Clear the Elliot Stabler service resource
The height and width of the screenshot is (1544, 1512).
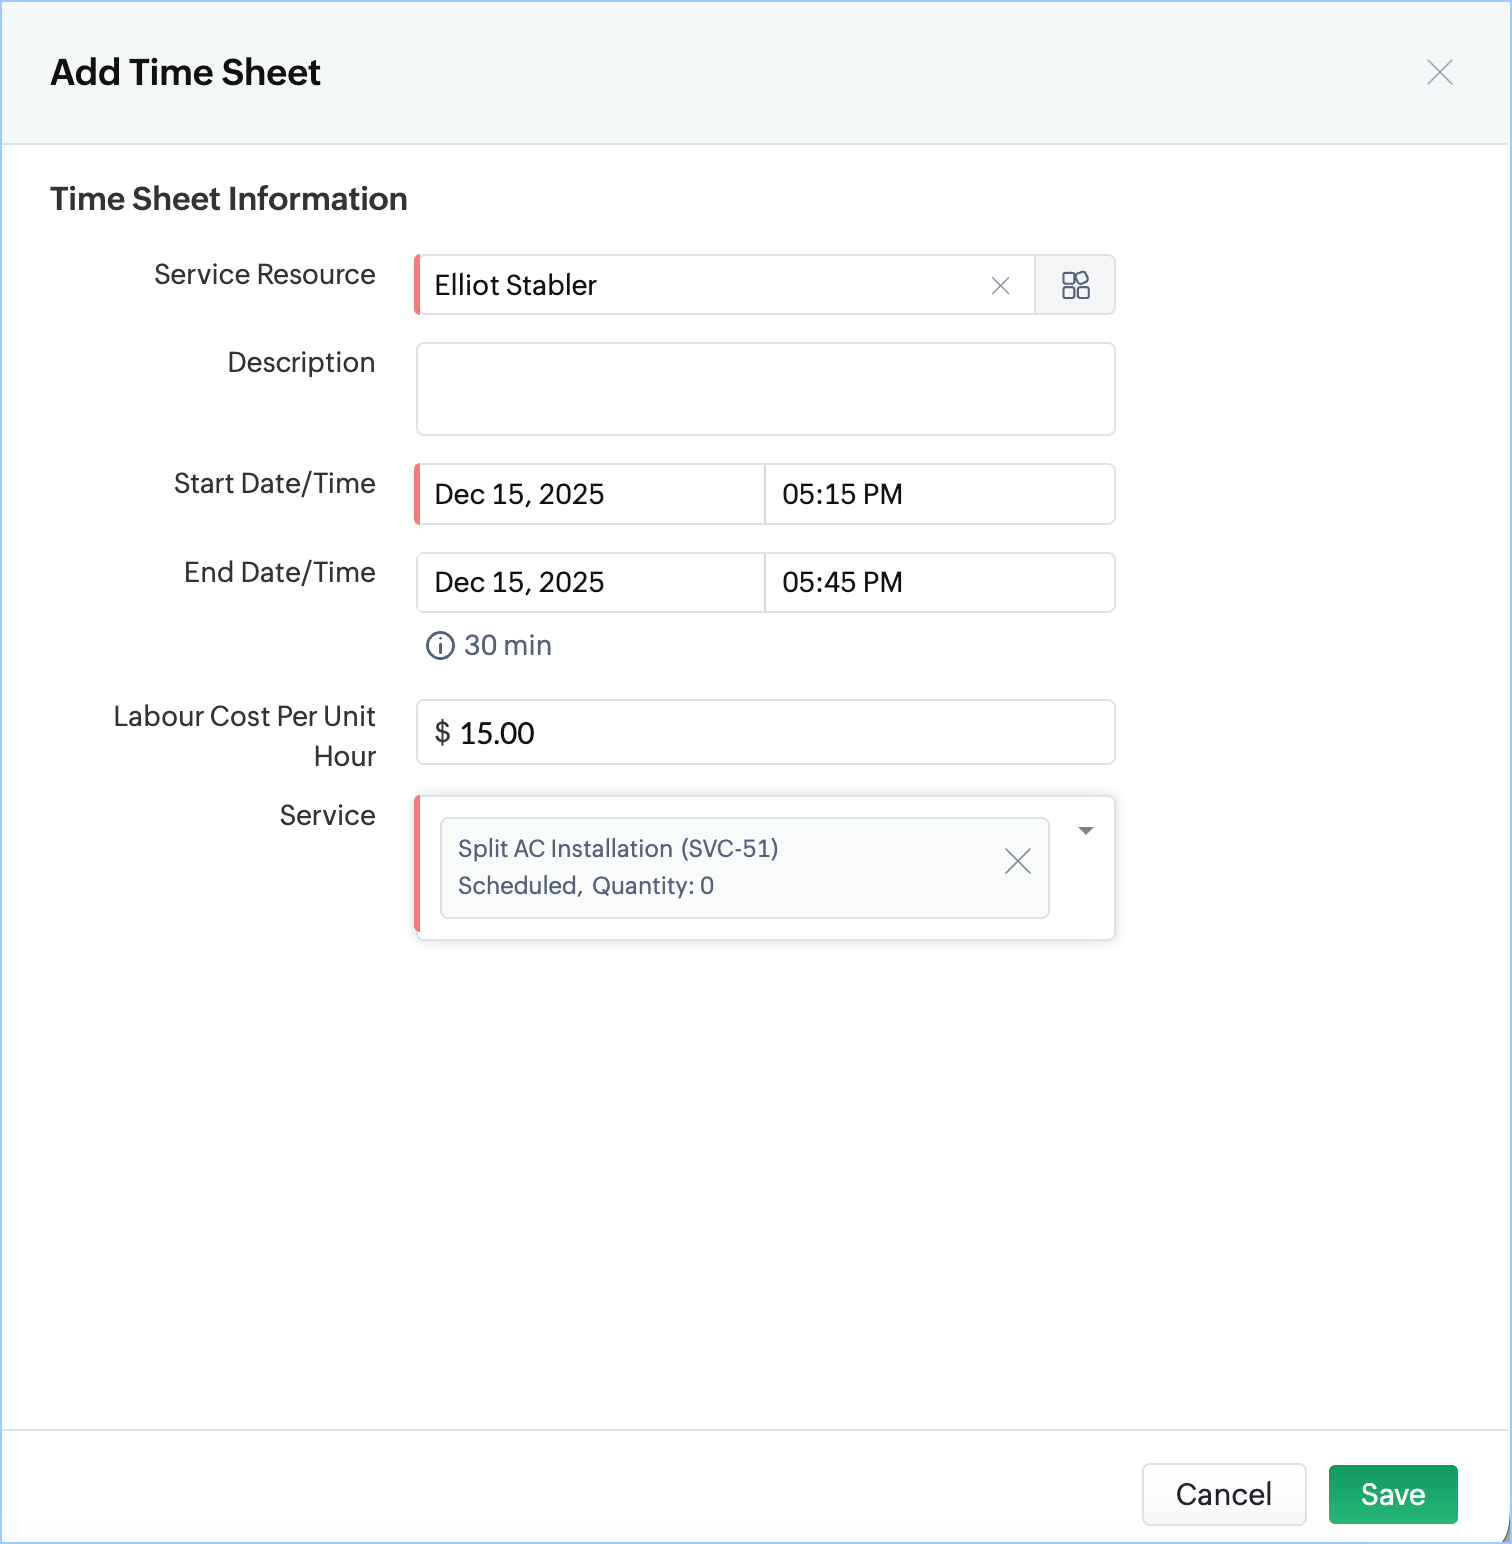pos(1000,286)
